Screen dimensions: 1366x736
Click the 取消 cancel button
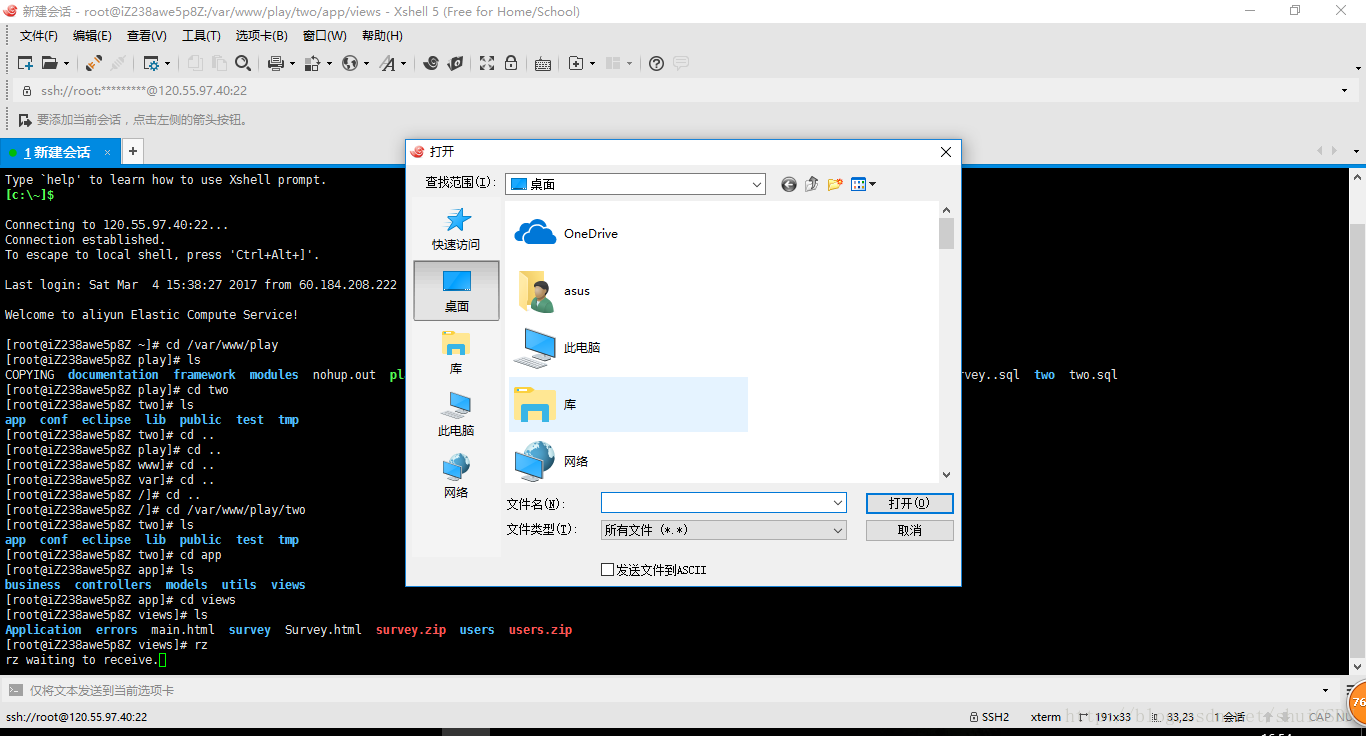[909, 531]
